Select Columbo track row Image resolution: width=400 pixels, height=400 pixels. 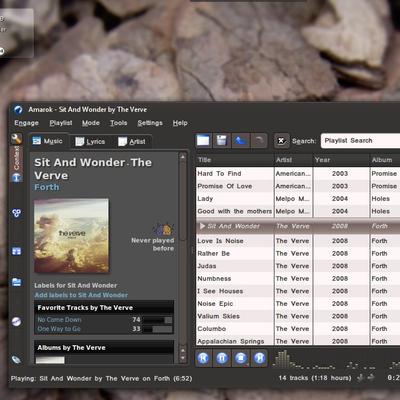coord(298,329)
